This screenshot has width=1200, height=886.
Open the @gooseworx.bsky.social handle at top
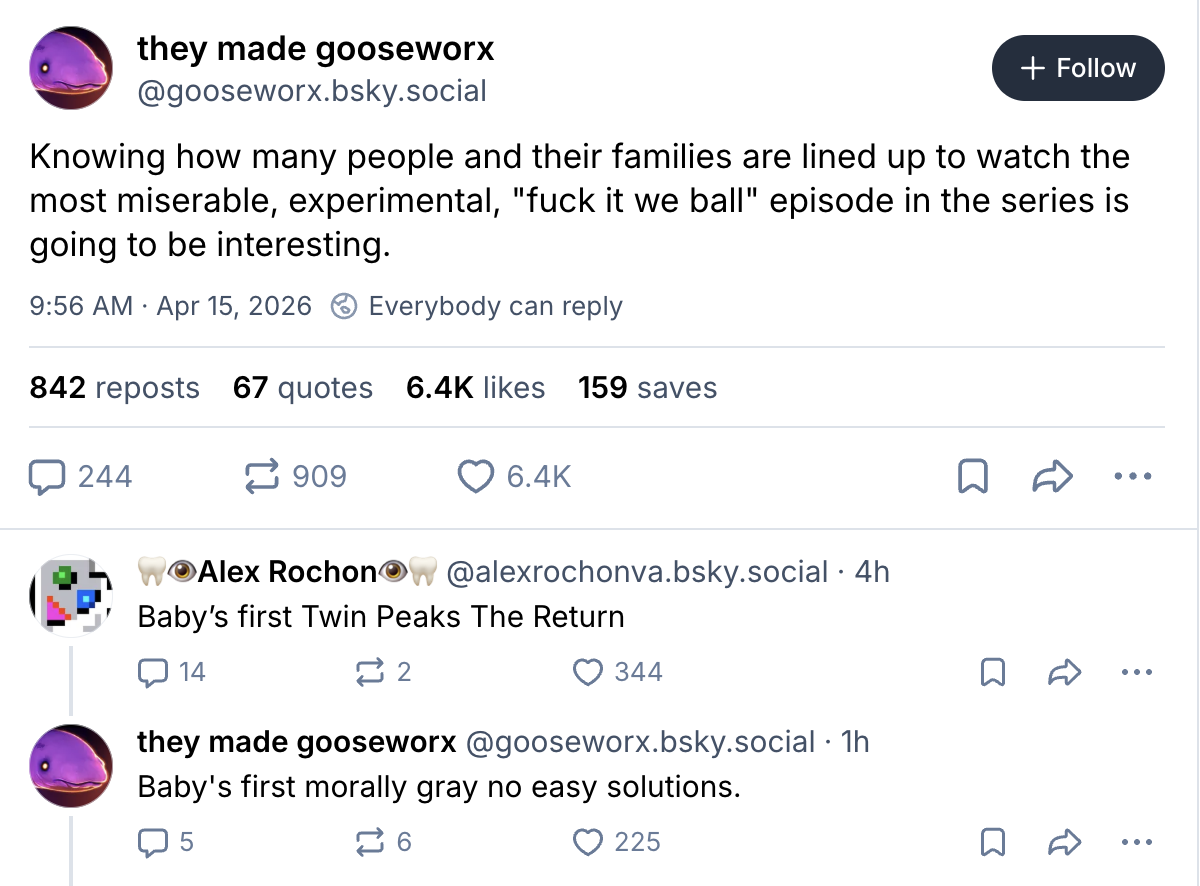tap(311, 92)
